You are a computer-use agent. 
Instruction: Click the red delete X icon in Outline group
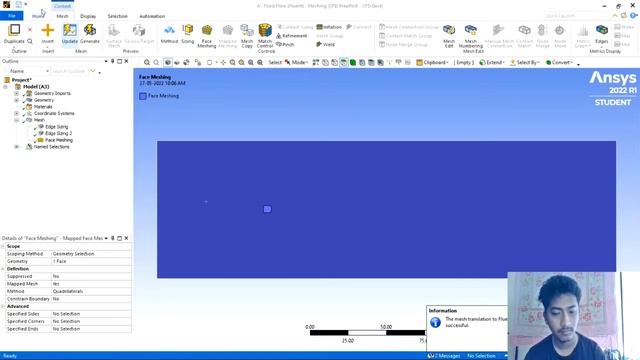(30, 30)
